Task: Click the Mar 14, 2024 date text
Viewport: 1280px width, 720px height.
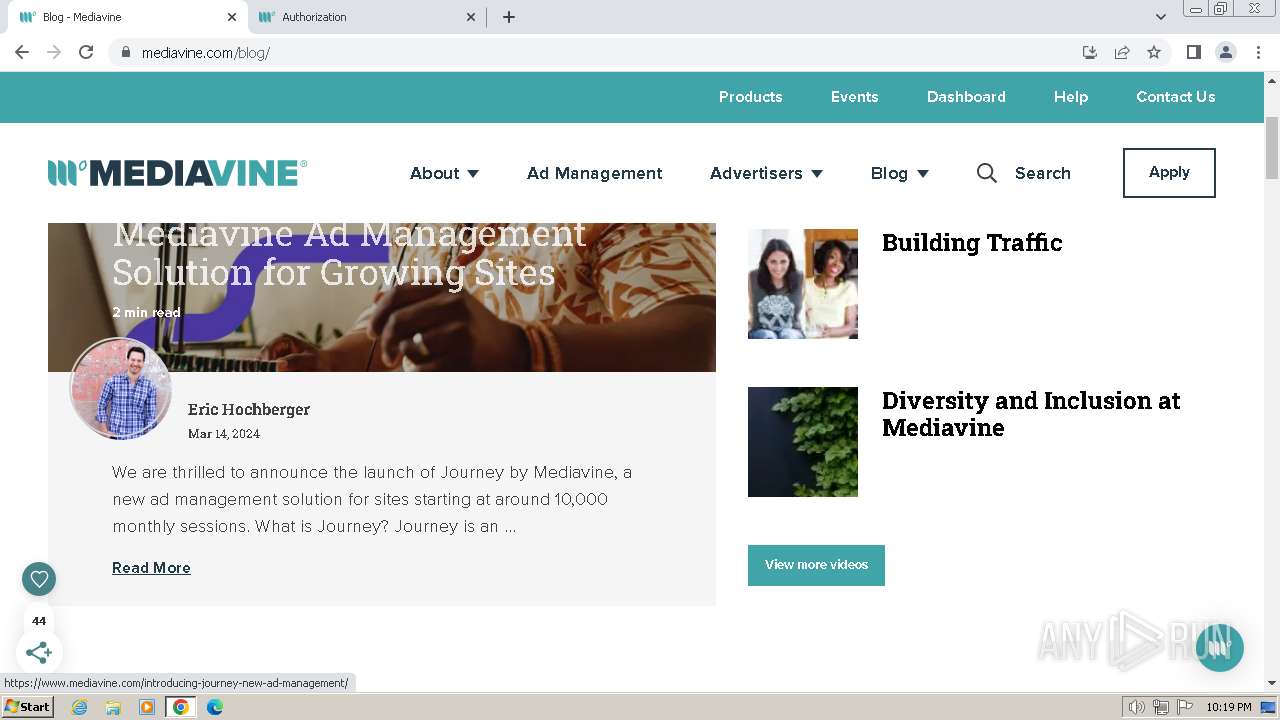Action: (x=224, y=434)
